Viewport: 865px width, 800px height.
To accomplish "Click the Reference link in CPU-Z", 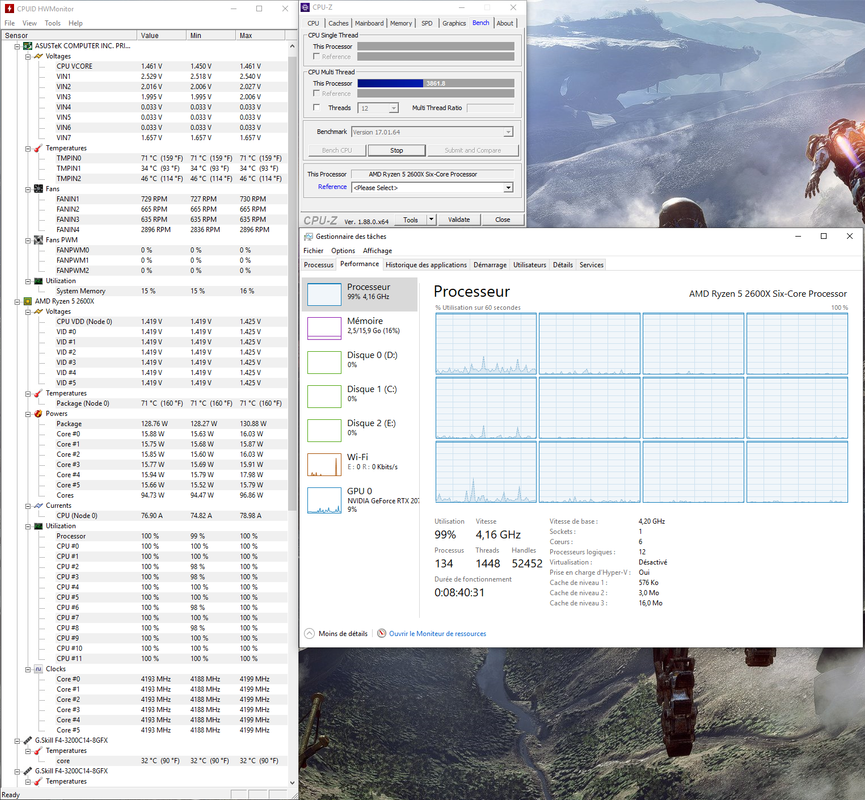I will point(332,187).
